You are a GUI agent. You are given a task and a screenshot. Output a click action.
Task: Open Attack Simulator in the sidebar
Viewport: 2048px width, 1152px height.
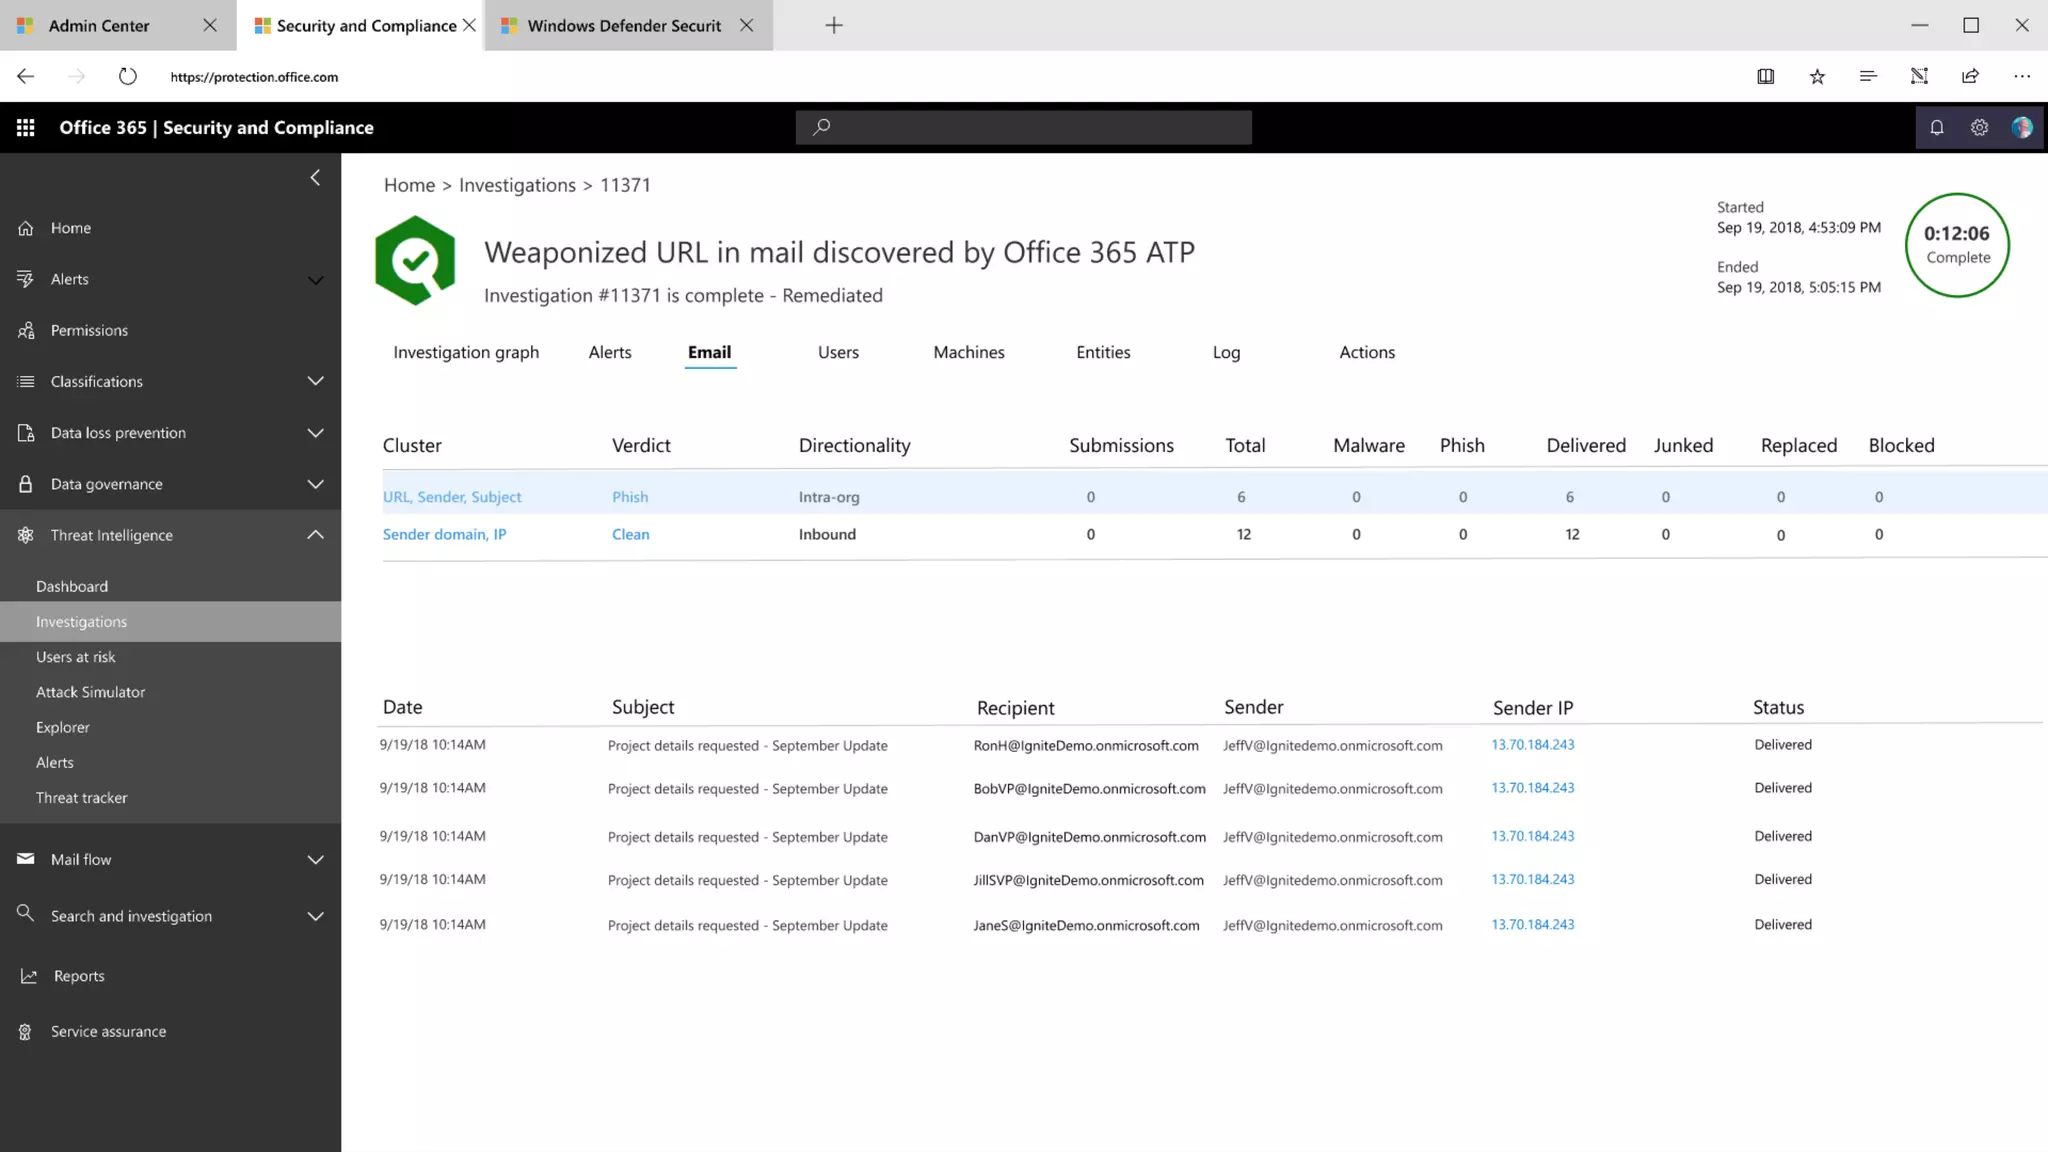point(90,692)
